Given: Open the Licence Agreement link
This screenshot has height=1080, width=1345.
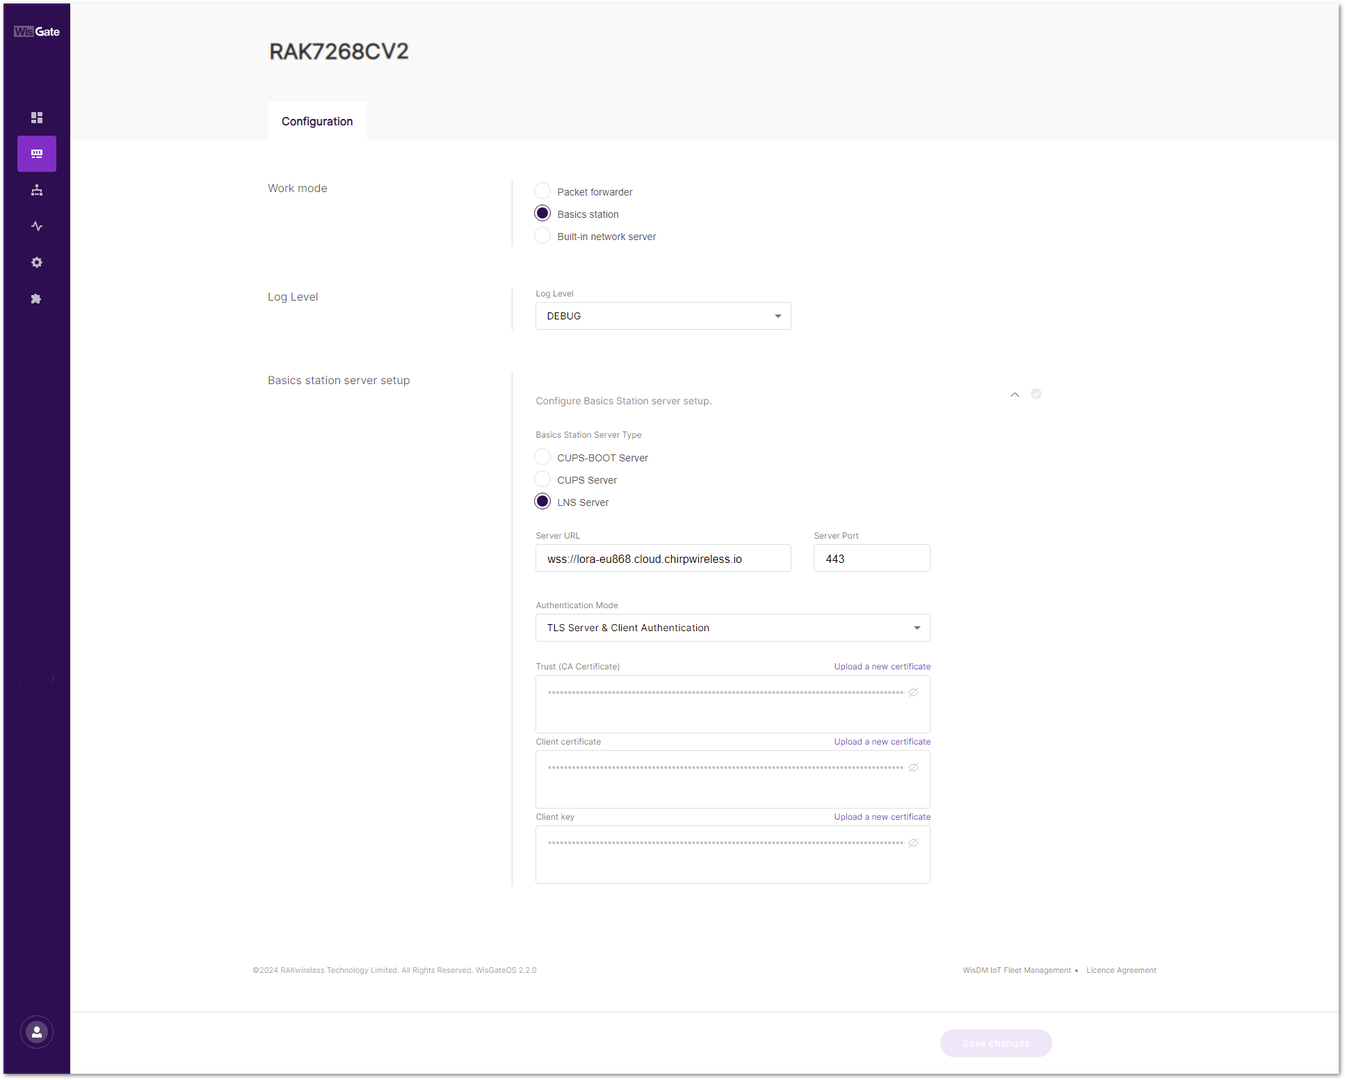Looking at the screenshot, I should (1121, 970).
